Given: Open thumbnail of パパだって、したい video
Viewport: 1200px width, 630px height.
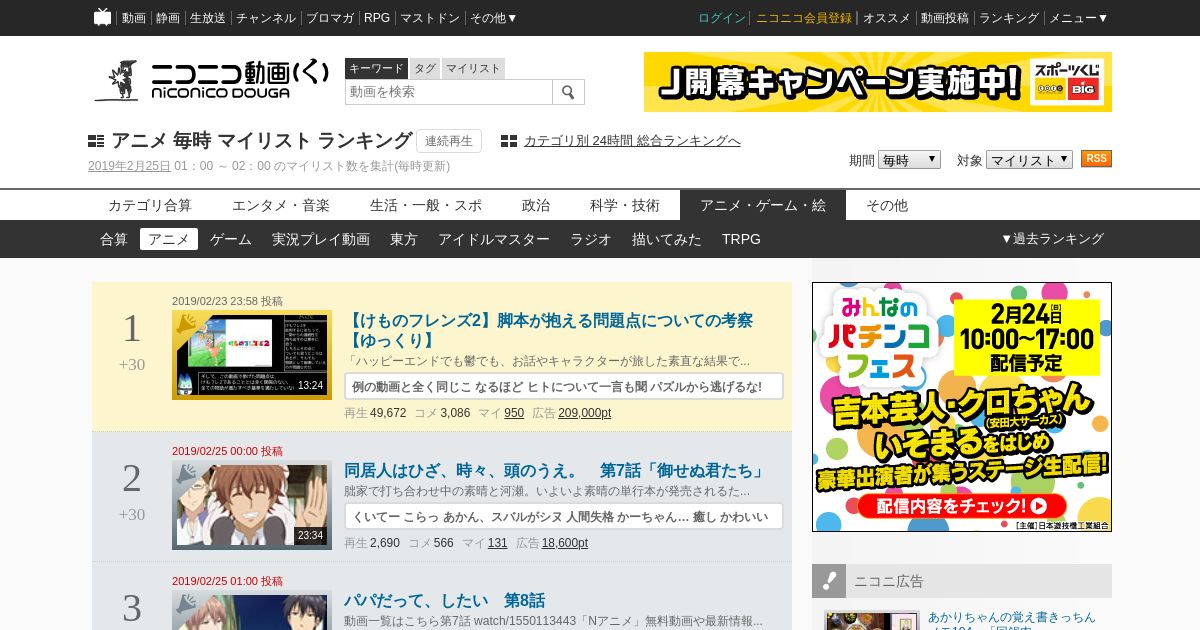Looking at the screenshot, I should pyautogui.click(x=252, y=612).
